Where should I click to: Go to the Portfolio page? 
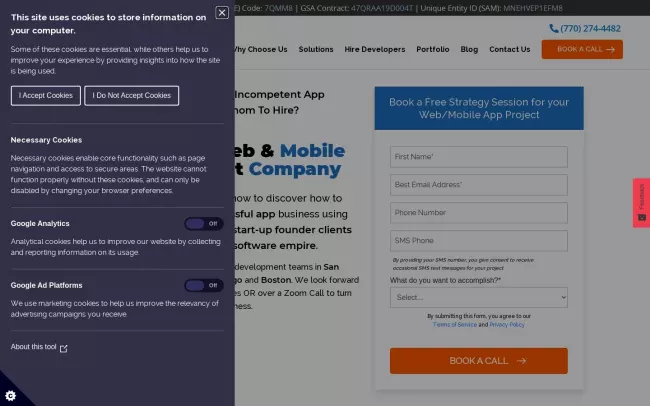(433, 49)
